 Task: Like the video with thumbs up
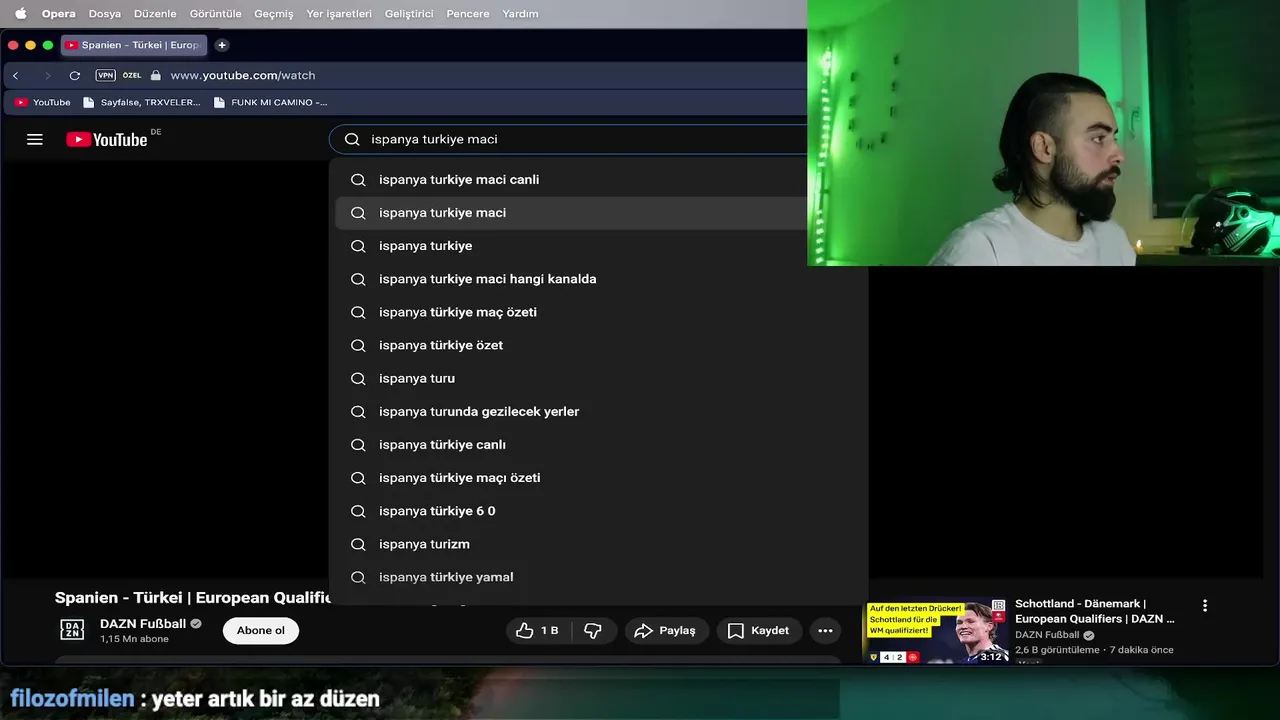click(537, 630)
